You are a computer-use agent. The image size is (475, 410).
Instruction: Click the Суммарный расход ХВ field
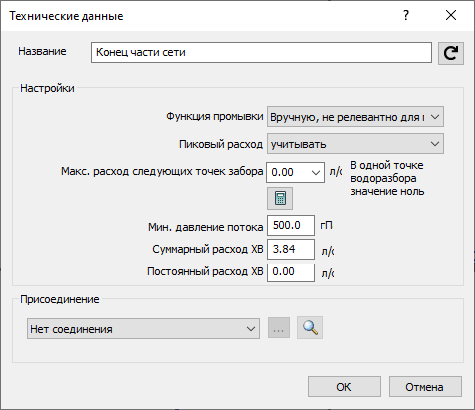[291, 249]
